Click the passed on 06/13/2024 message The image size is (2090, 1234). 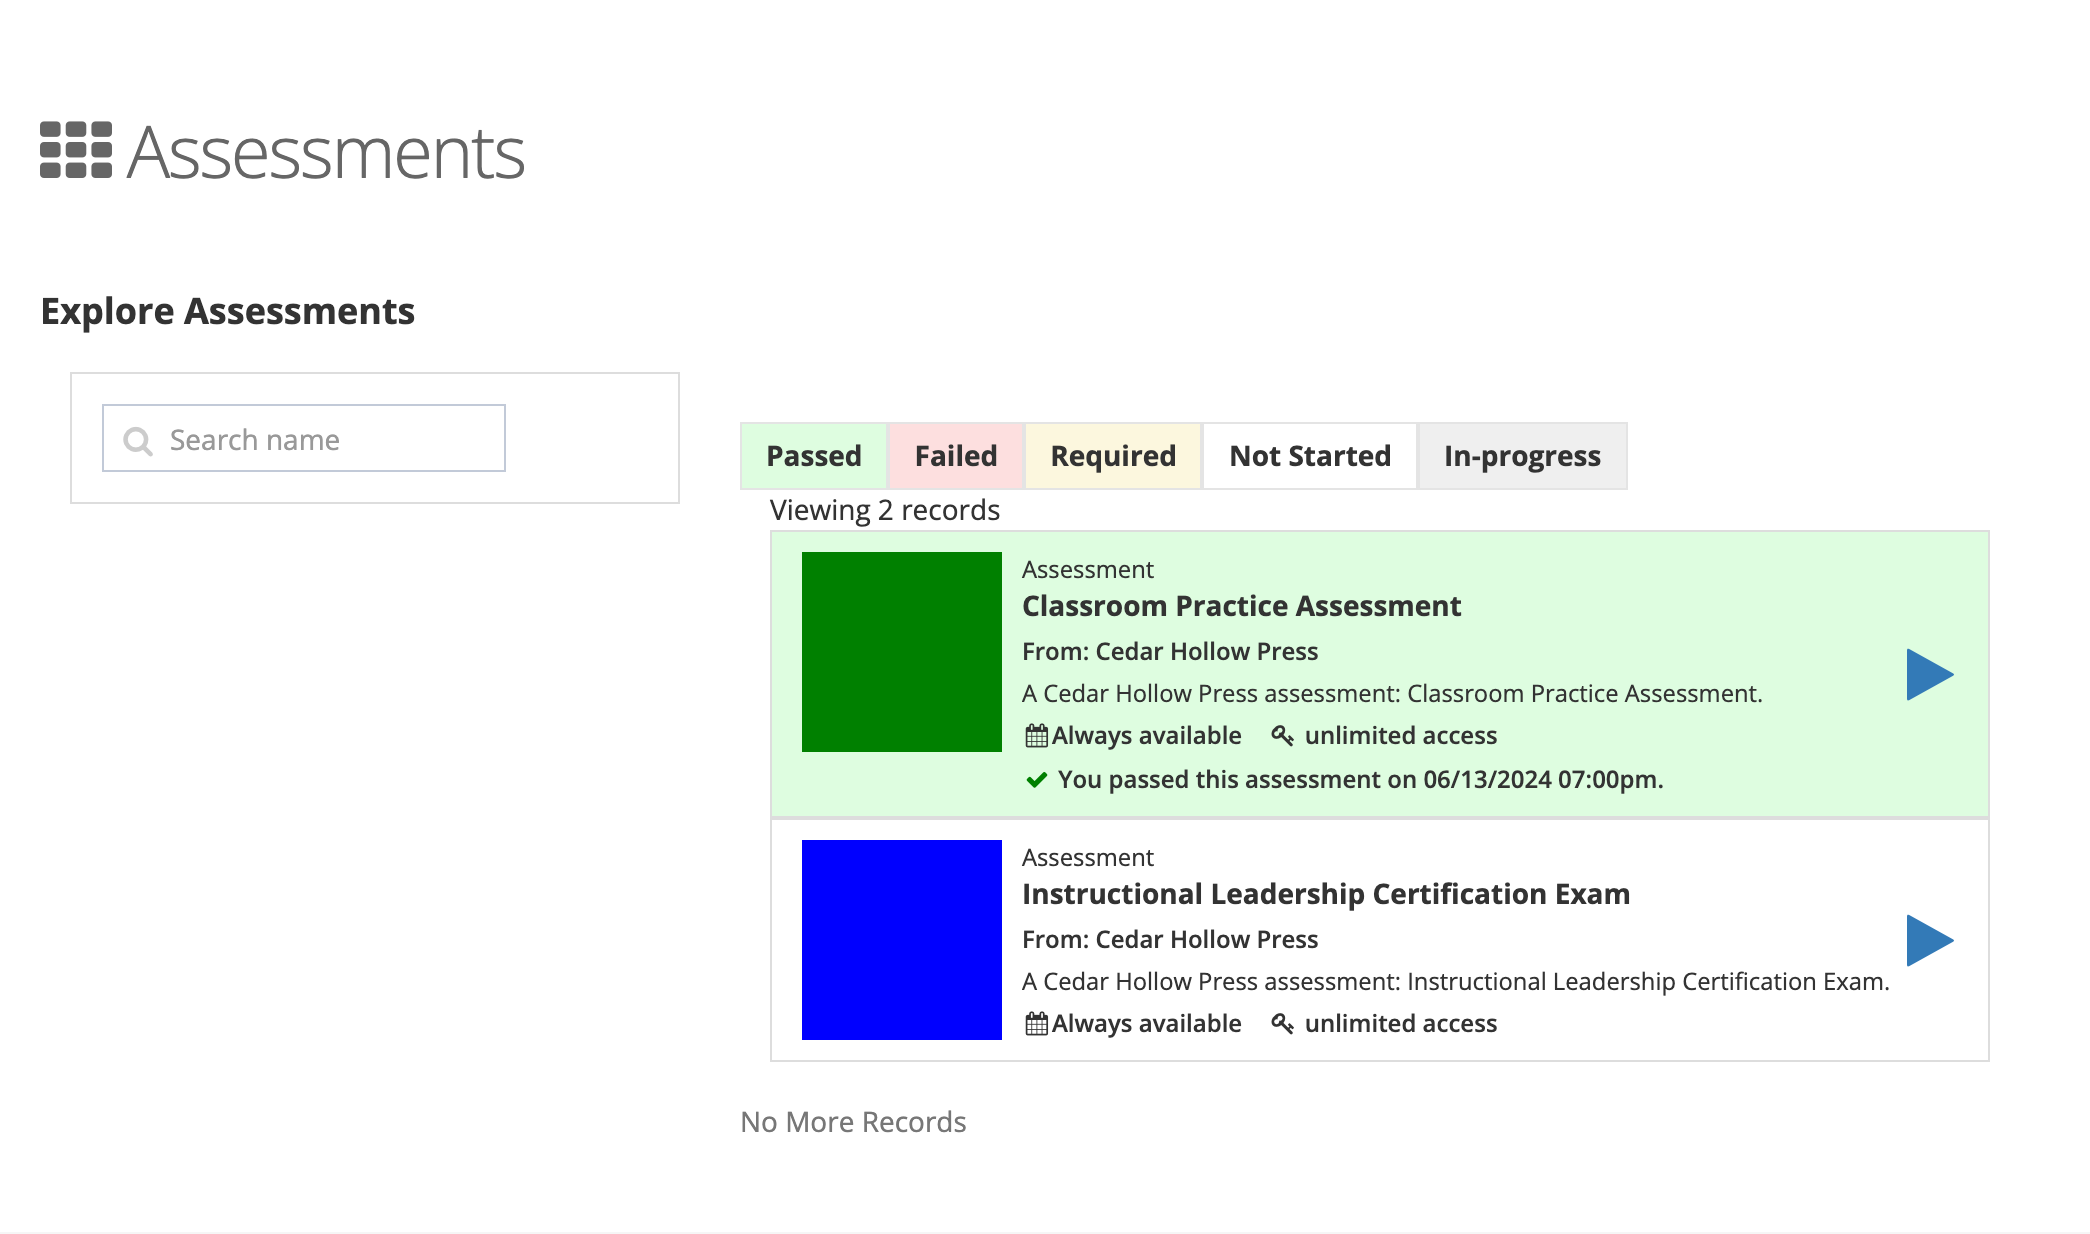[1360, 780]
